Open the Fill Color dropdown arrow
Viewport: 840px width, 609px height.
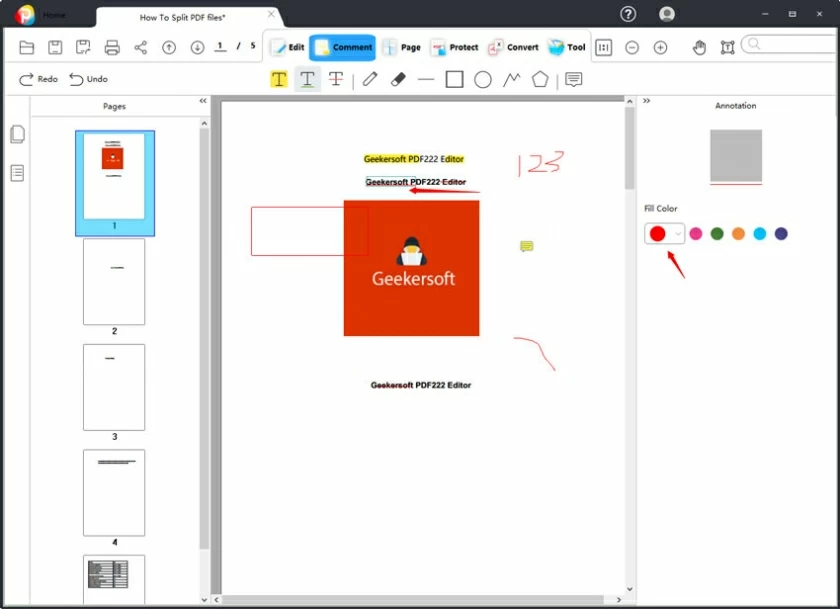tap(679, 233)
